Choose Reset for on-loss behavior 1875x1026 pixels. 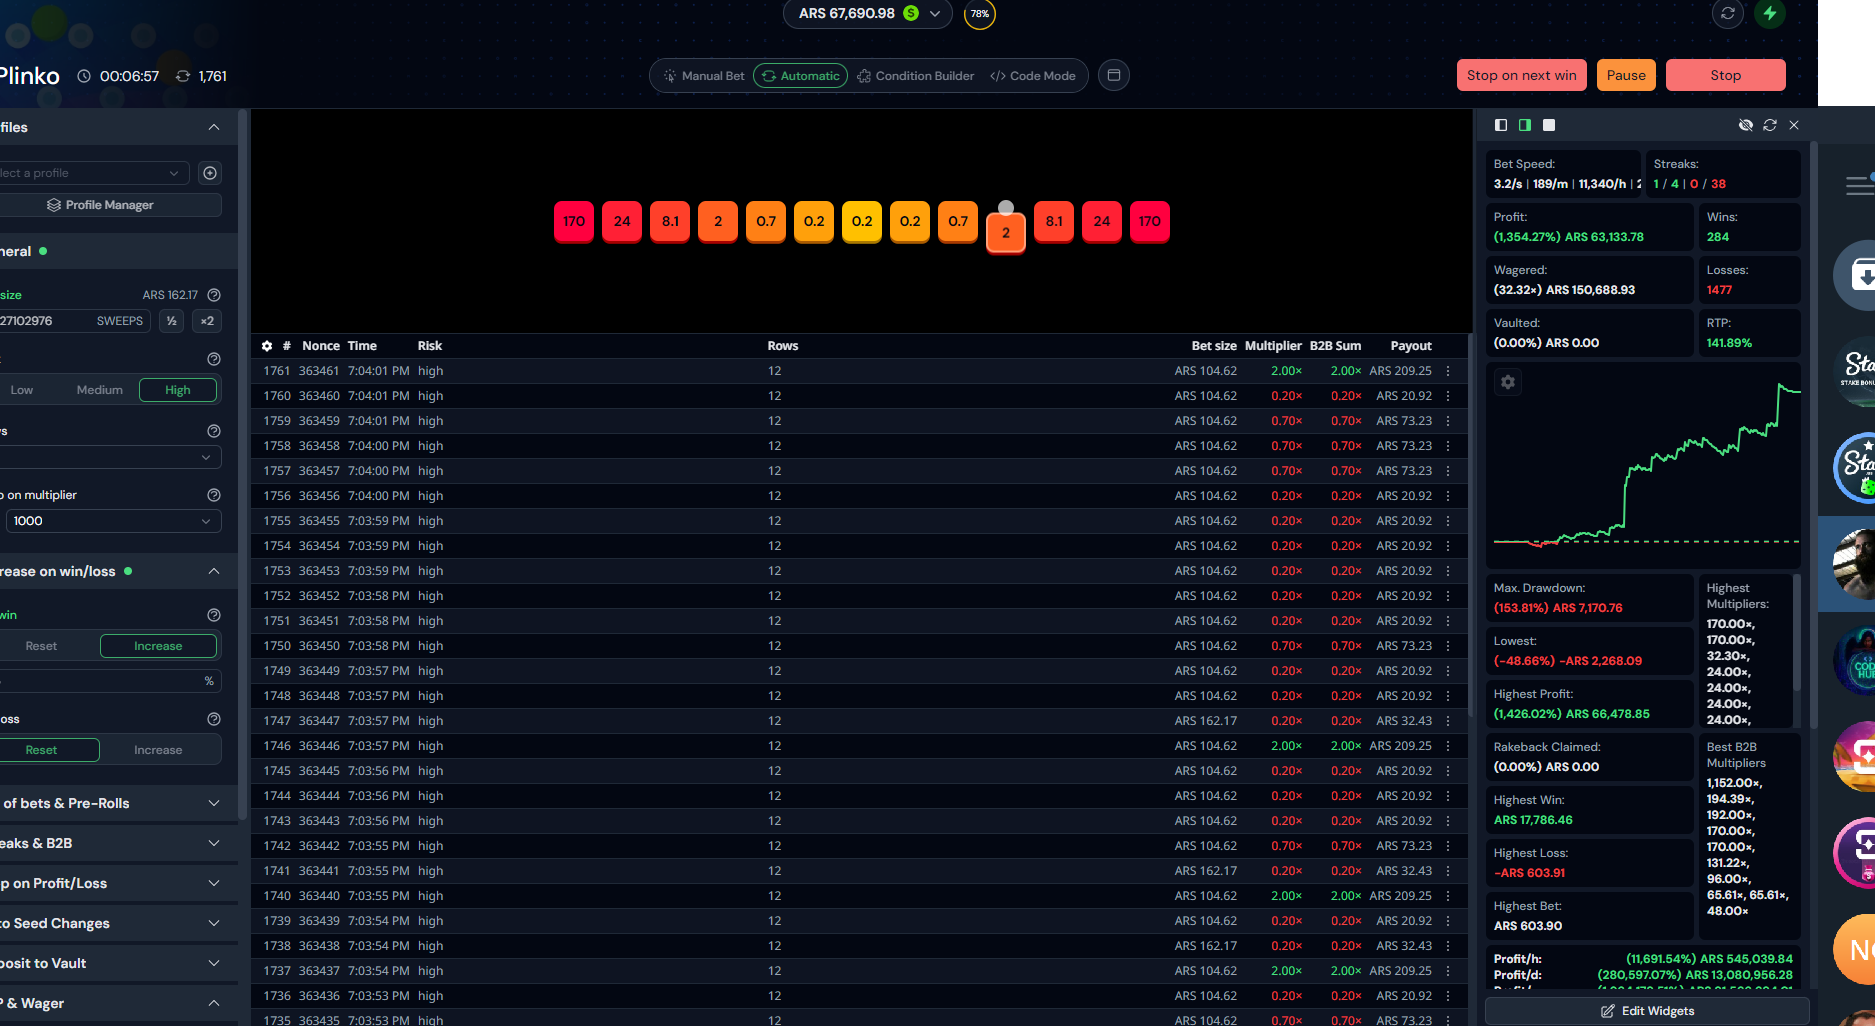coord(42,750)
